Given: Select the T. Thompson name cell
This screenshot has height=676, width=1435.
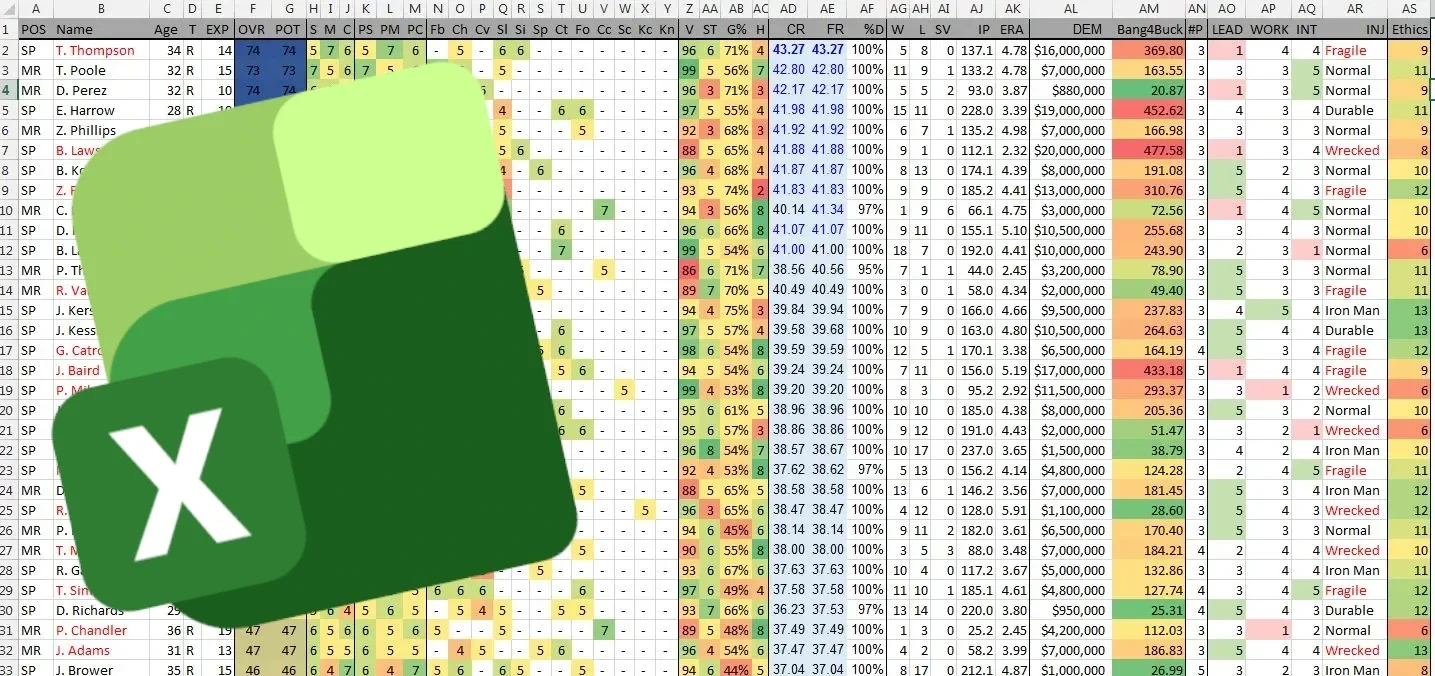Looking at the screenshot, I should pyautogui.click(x=101, y=50).
